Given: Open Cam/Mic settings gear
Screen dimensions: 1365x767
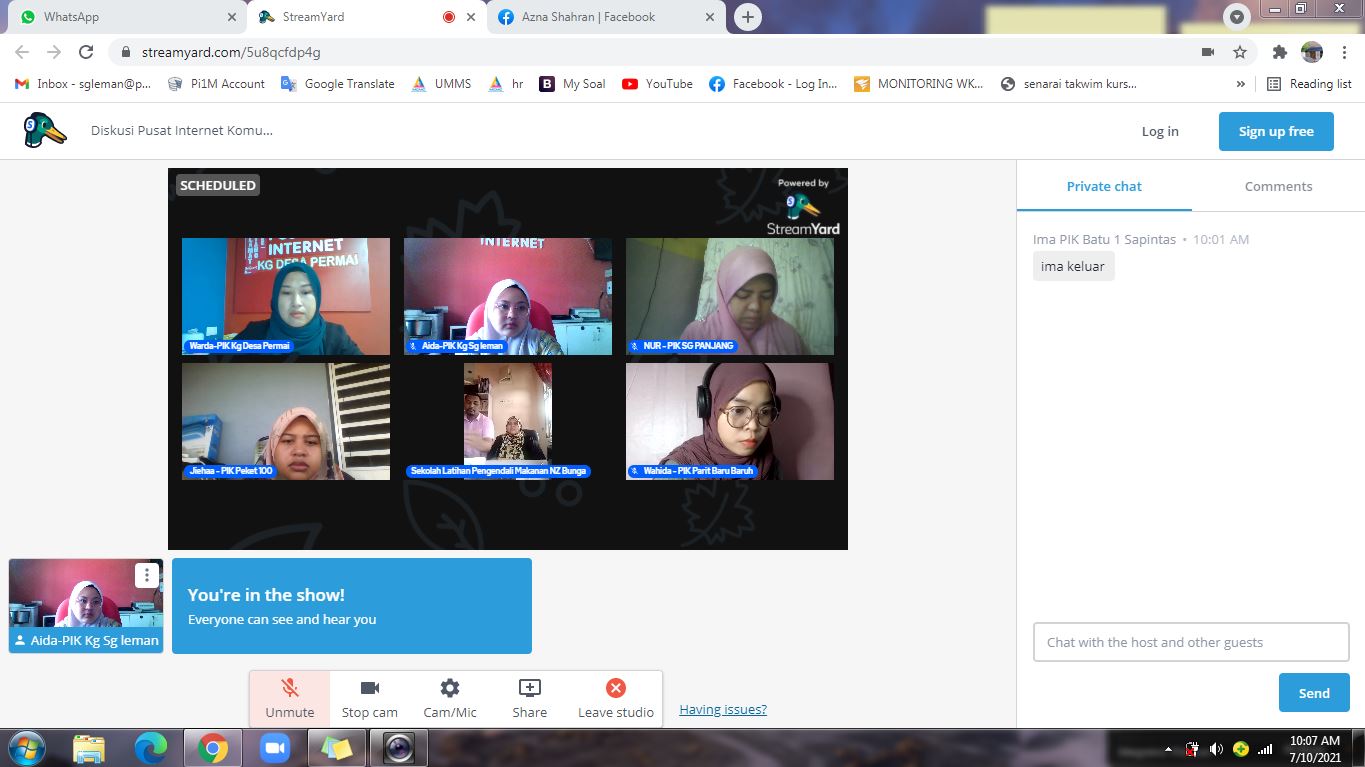Looking at the screenshot, I should 450,698.
